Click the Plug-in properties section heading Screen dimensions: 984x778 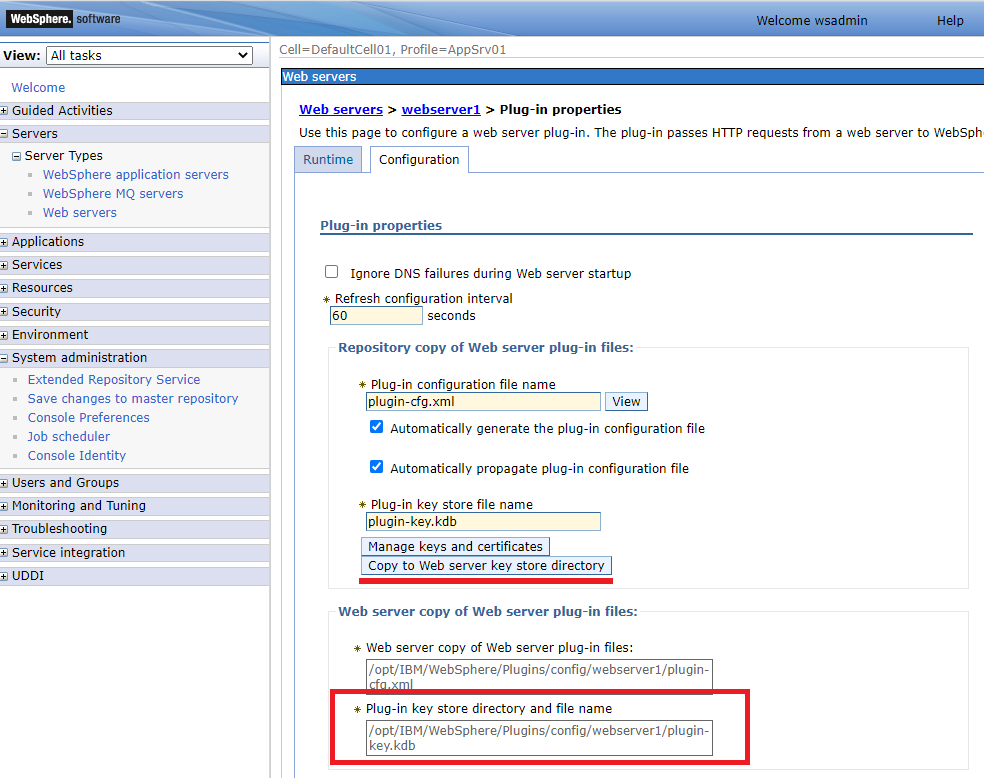(381, 225)
